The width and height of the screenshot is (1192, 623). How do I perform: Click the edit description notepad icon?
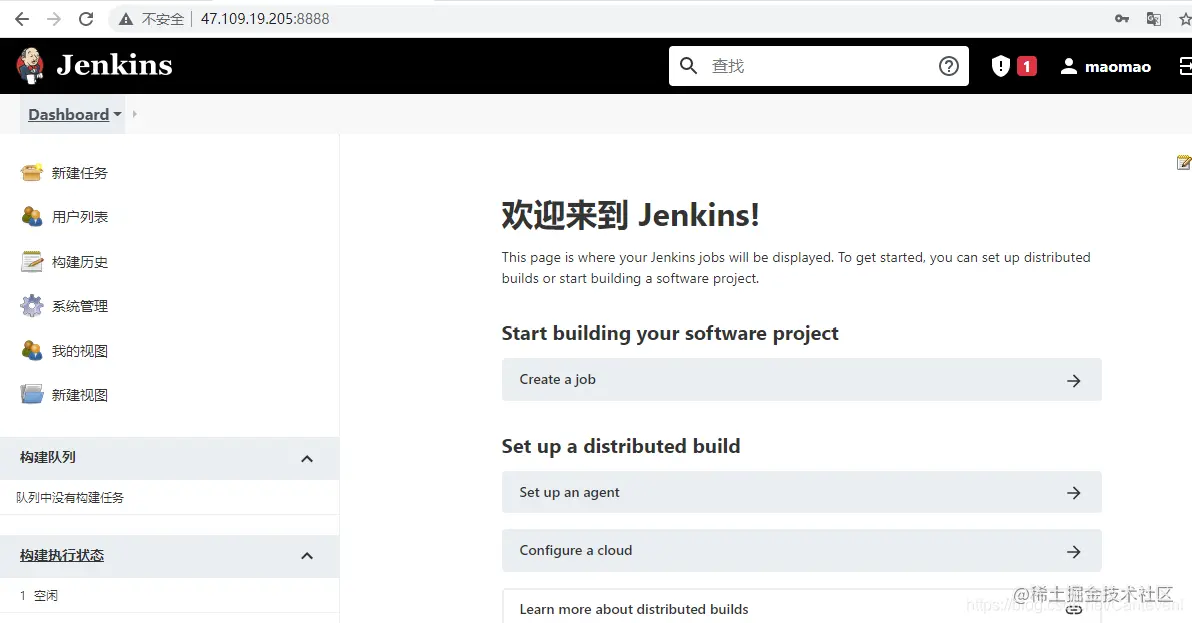point(1184,162)
